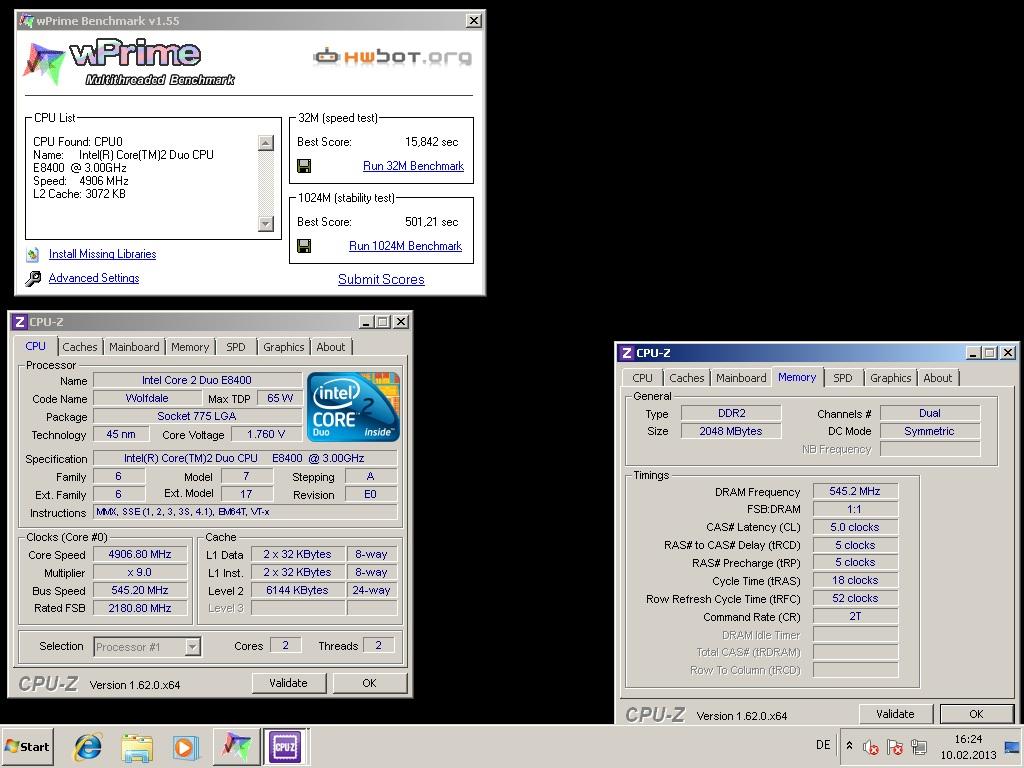Viewport: 1024px width, 768px height.
Task: Click the Core Voltage value 1.760 V
Action: click(x=266, y=434)
